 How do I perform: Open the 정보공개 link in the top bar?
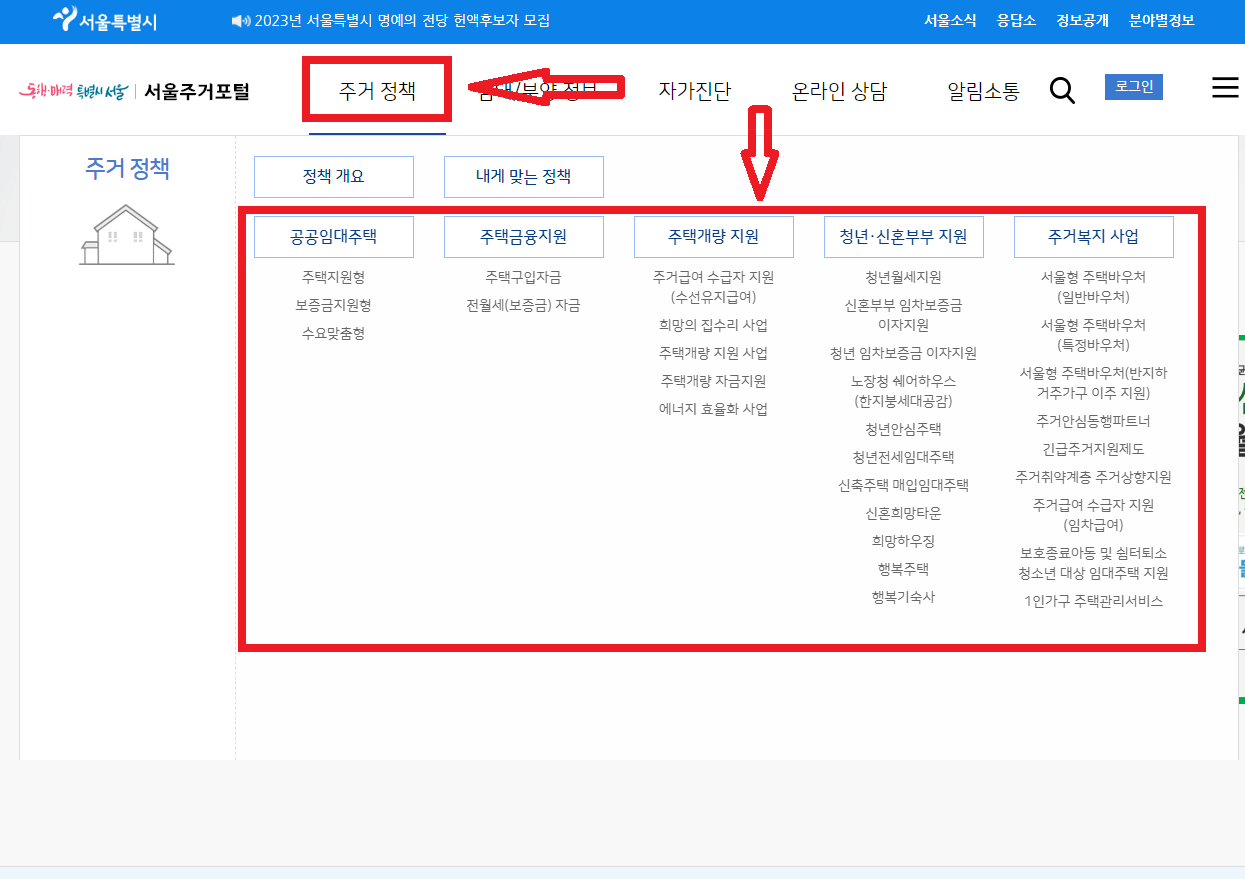coord(1080,20)
